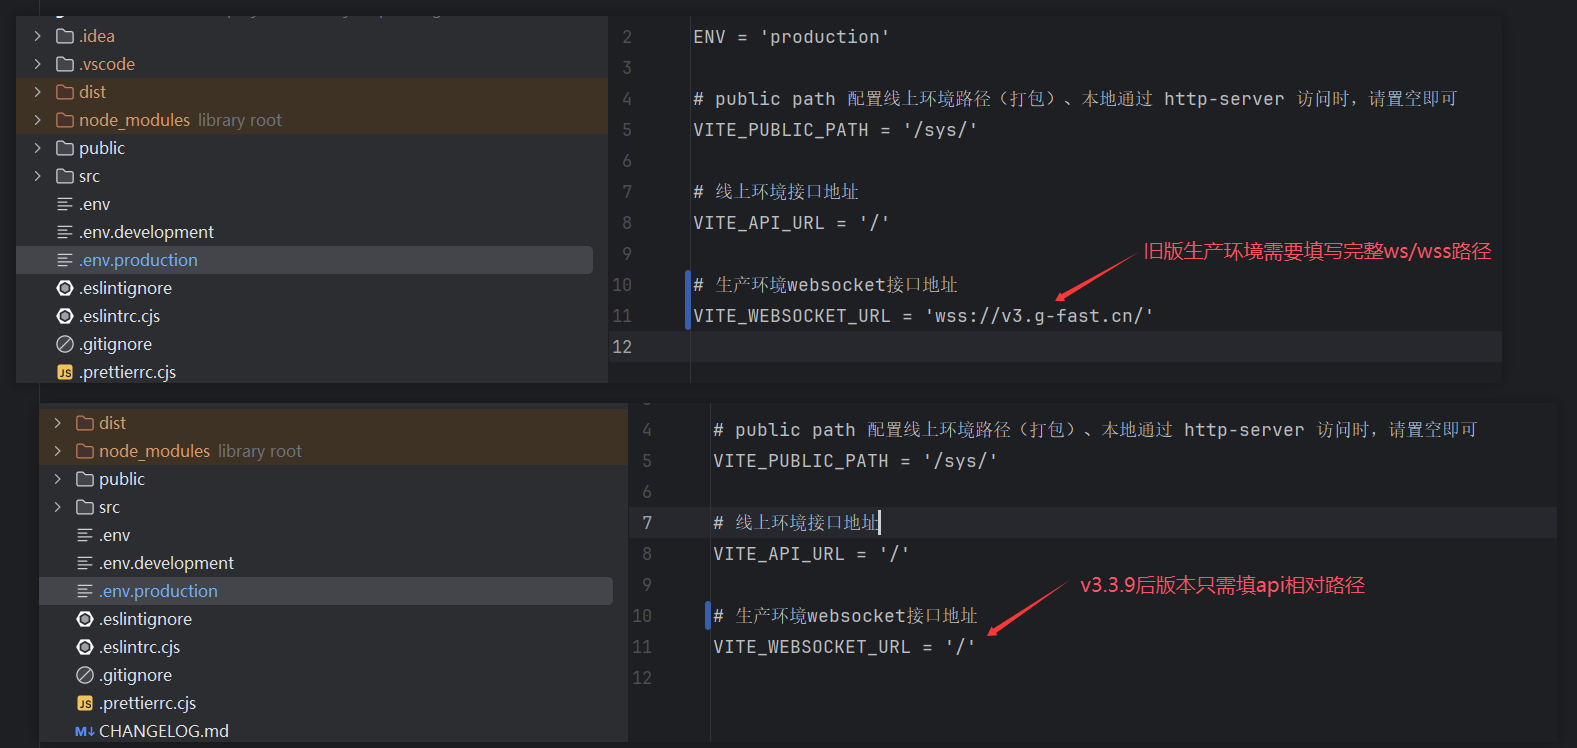The image size is (1577, 748).
Task: Click the Markdown icon beside CHANGELOG.md
Action: pos(85,731)
